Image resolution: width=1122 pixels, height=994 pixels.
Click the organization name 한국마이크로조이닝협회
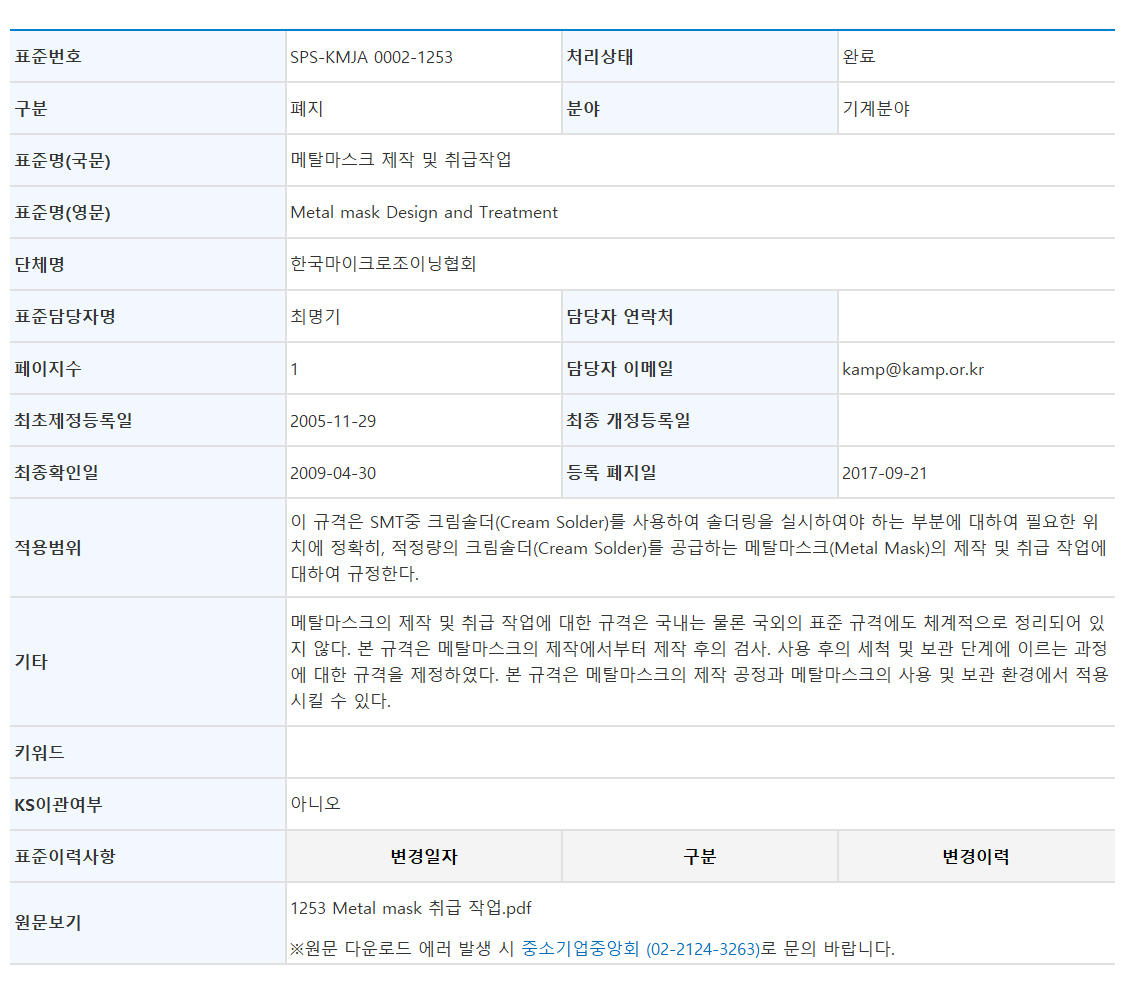point(383,264)
